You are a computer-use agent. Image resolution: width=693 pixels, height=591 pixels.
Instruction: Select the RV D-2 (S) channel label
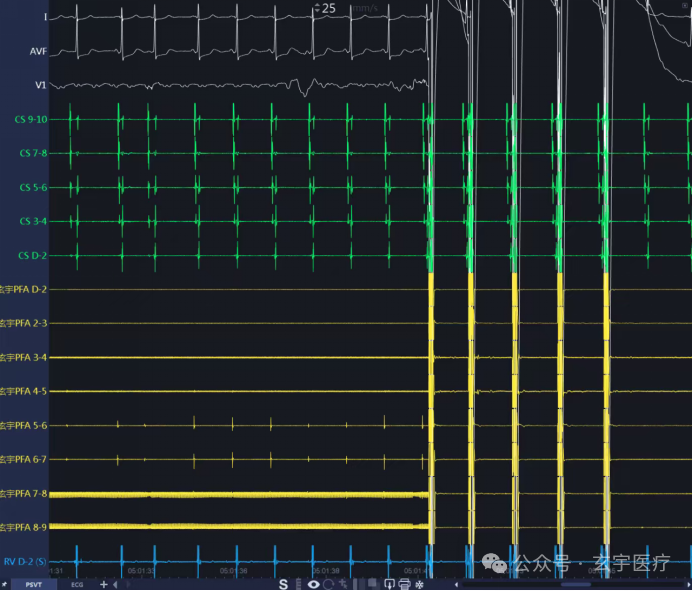click(x=25, y=561)
